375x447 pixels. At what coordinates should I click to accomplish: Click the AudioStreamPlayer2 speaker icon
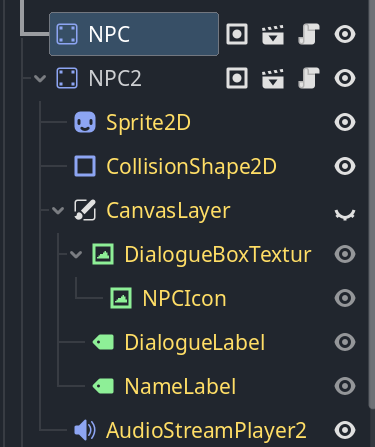pos(85,430)
